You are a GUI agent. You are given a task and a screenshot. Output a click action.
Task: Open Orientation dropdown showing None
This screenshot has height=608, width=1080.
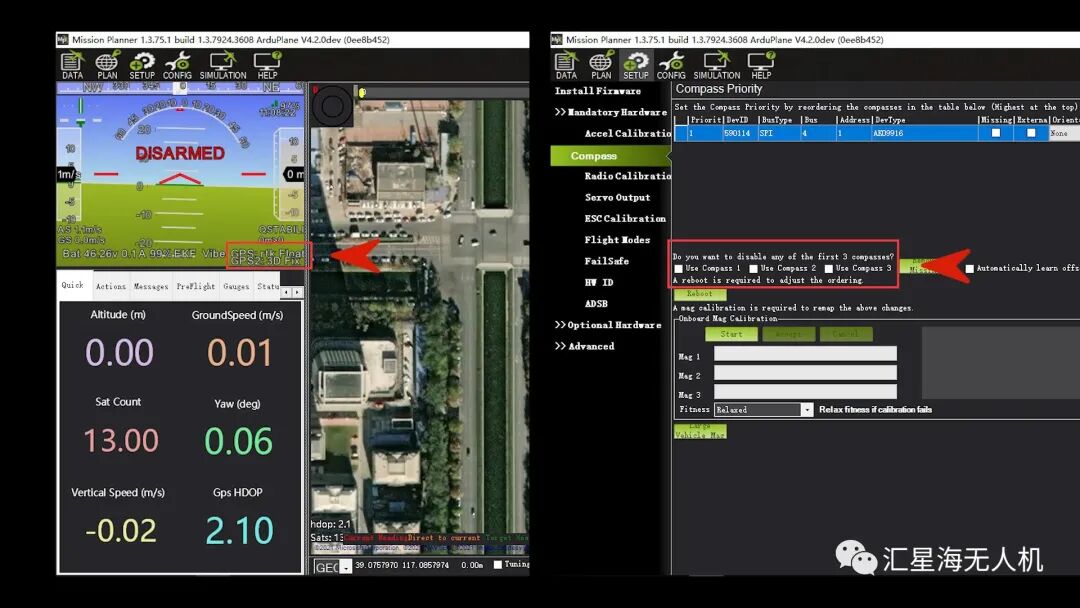1064,134
